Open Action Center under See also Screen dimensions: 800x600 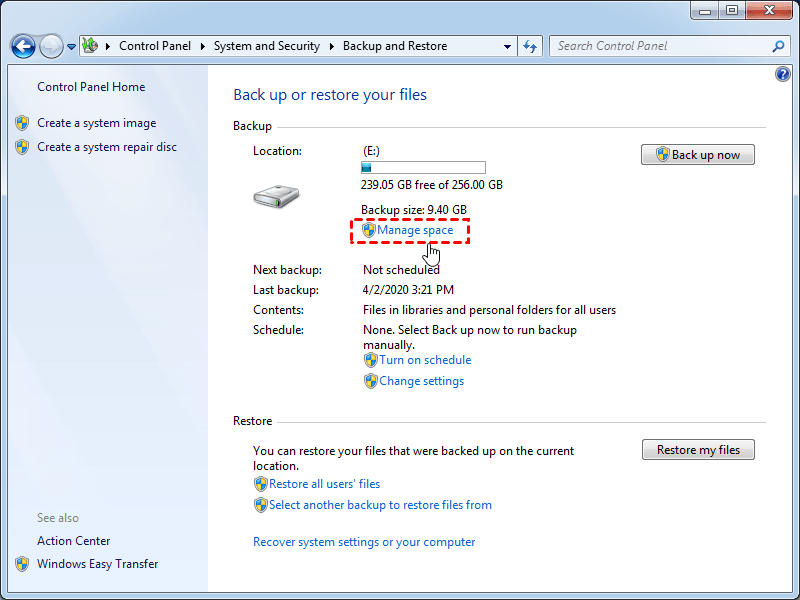pyautogui.click(x=73, y=541)
